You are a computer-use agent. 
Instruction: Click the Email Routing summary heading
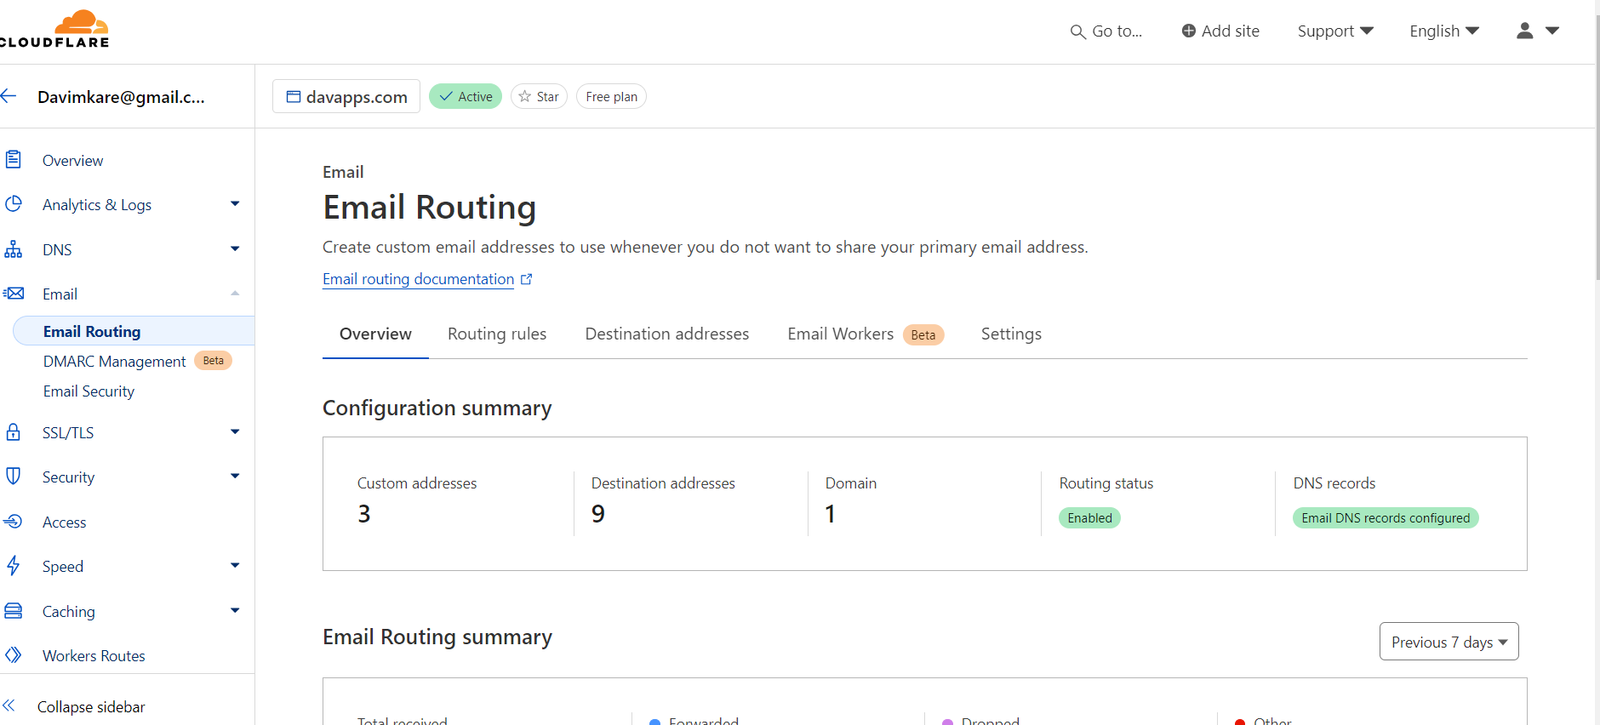click(x=437, y=637)
